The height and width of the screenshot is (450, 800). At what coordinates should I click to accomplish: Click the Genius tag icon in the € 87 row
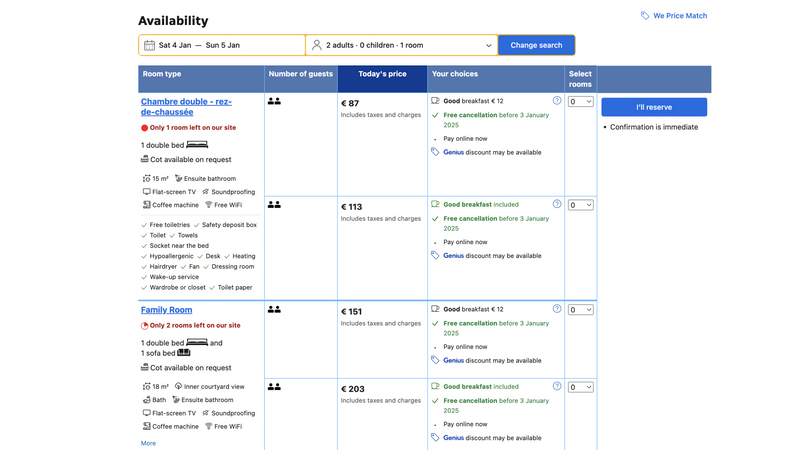coord(435,152)
